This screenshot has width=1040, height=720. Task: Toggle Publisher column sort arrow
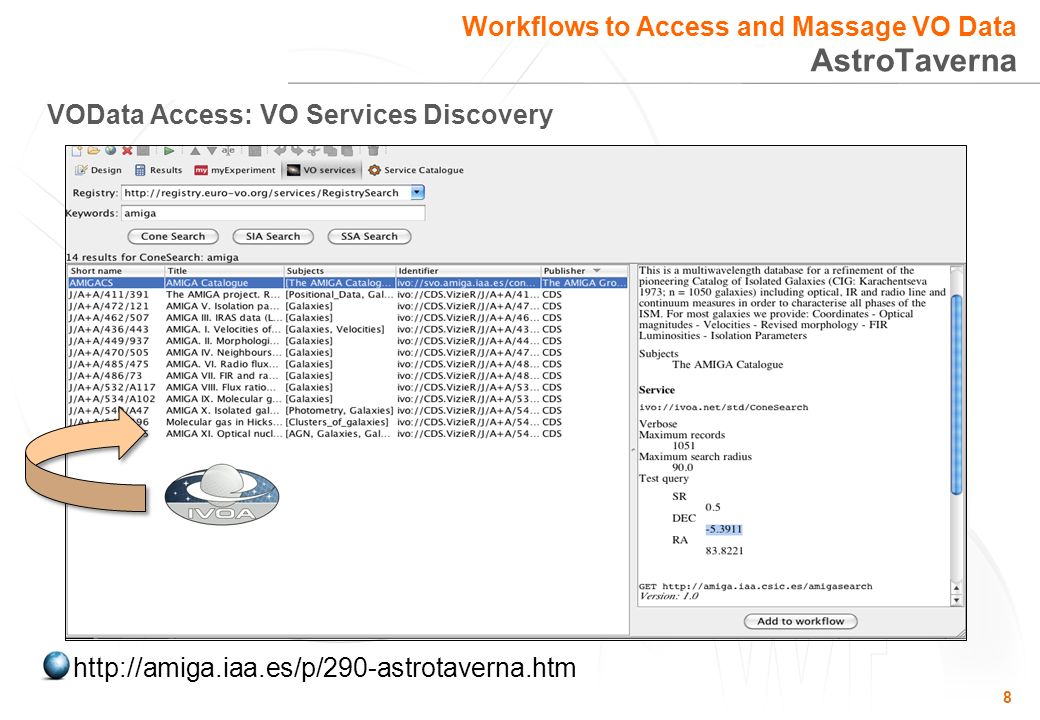coord(596,270)
